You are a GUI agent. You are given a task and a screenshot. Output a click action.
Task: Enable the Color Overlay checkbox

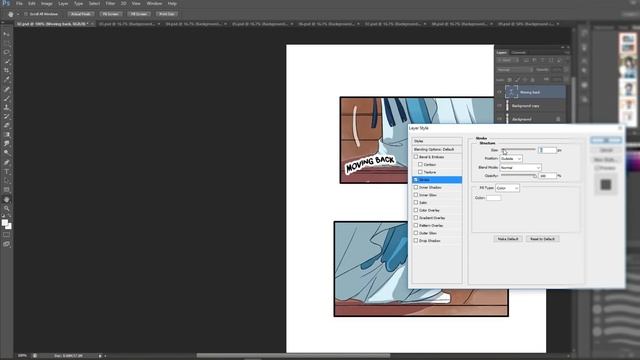(x=416, y=210)
